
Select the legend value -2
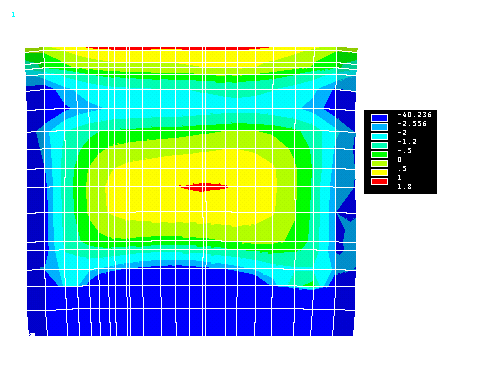pos(402,133)
